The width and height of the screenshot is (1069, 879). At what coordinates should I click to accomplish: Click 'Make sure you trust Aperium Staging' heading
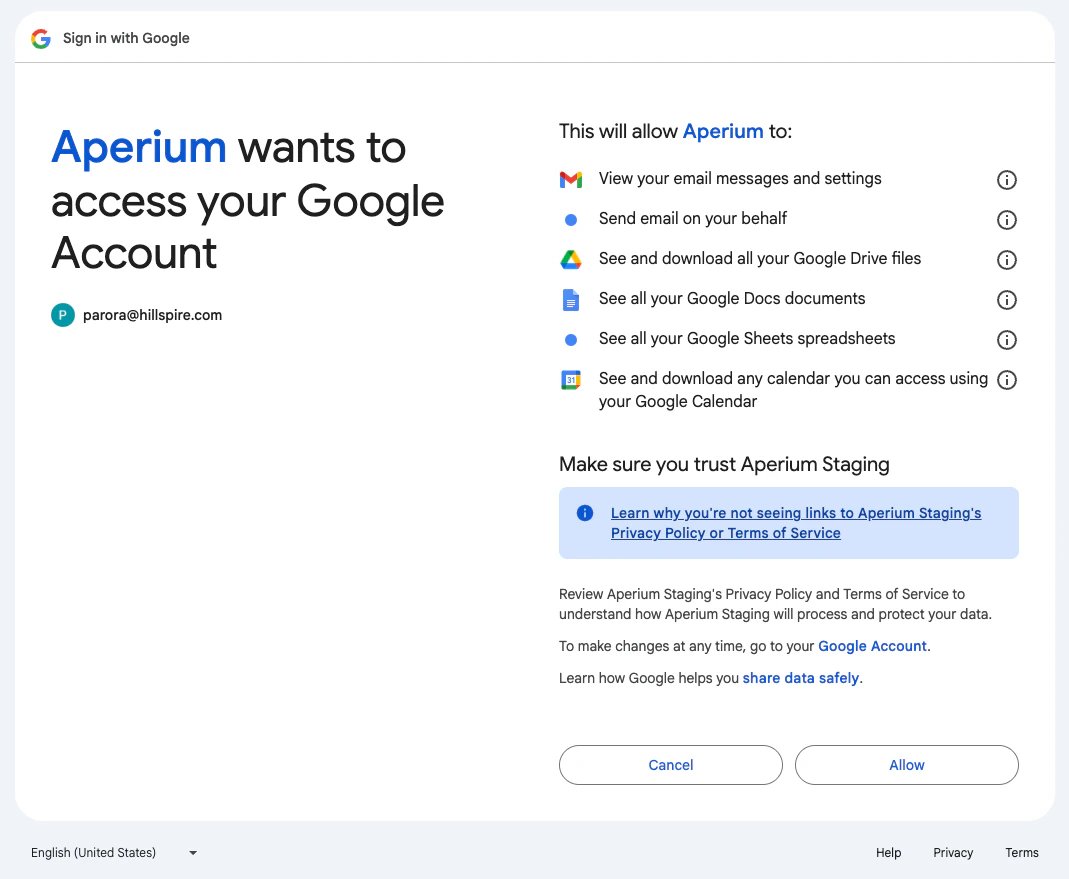coord(724,464)
